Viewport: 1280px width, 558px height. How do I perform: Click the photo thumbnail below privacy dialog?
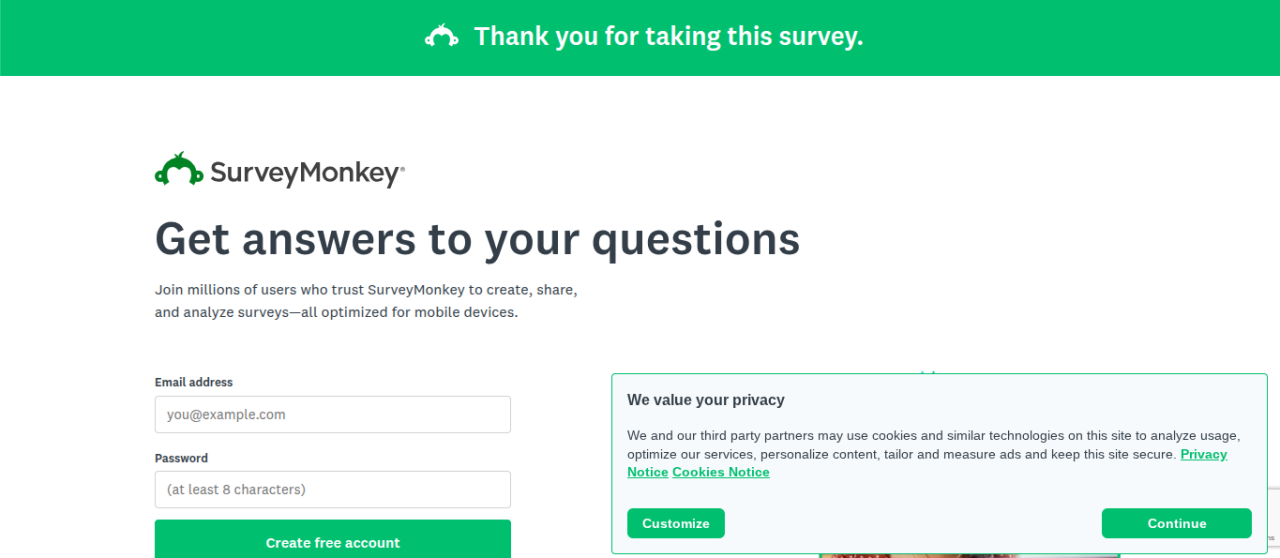pyautogui.click(x=968, y=555)
